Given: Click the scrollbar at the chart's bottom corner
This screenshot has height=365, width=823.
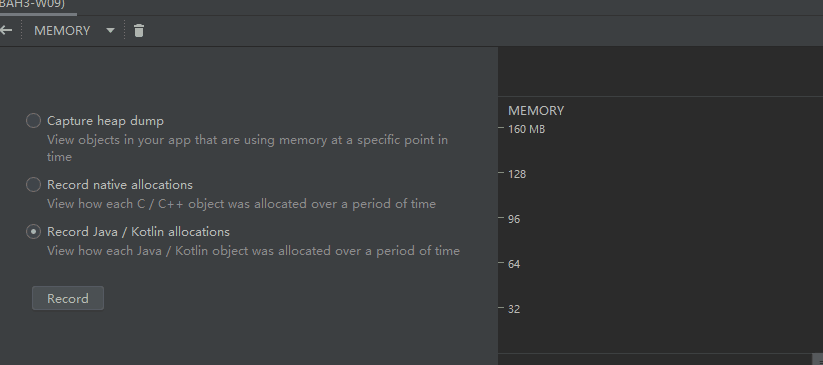Looking at the screenshot, I should (817, 359).
